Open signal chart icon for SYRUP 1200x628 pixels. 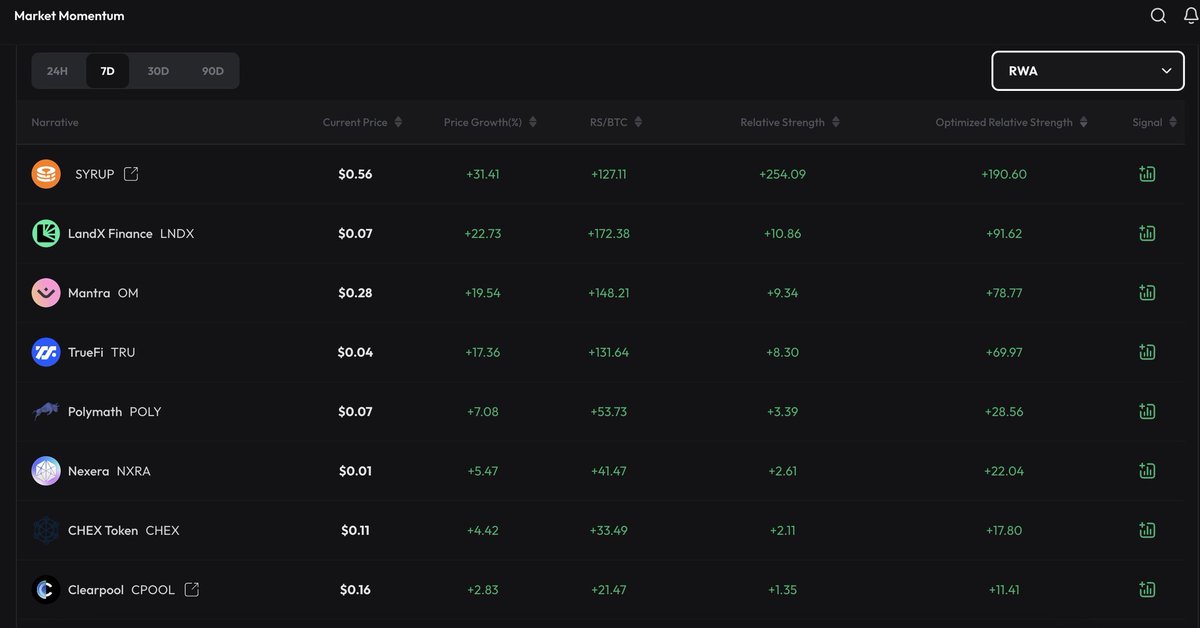point(1147,174)
